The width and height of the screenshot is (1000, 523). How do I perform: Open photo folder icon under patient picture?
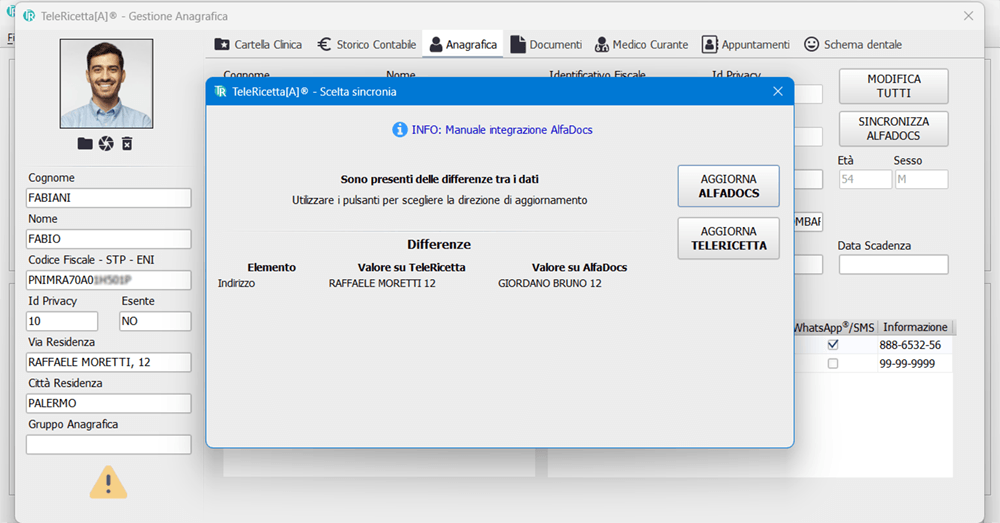tap(85, 144)
